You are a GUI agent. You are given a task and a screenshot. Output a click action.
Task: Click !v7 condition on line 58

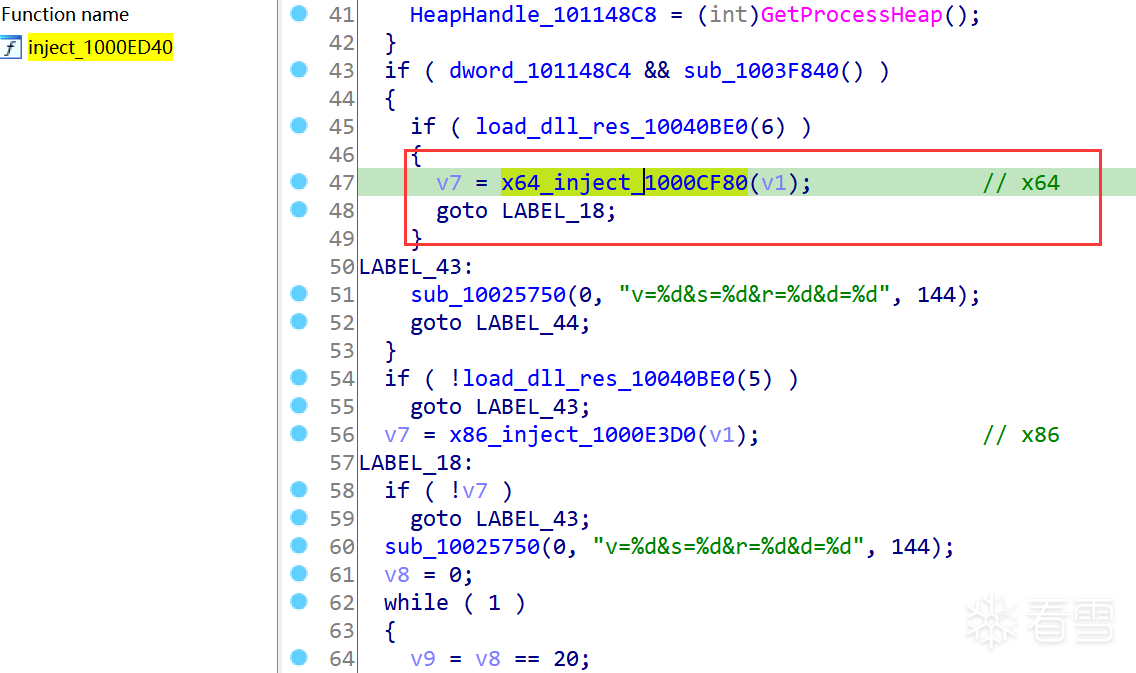[x=469, y=491]
